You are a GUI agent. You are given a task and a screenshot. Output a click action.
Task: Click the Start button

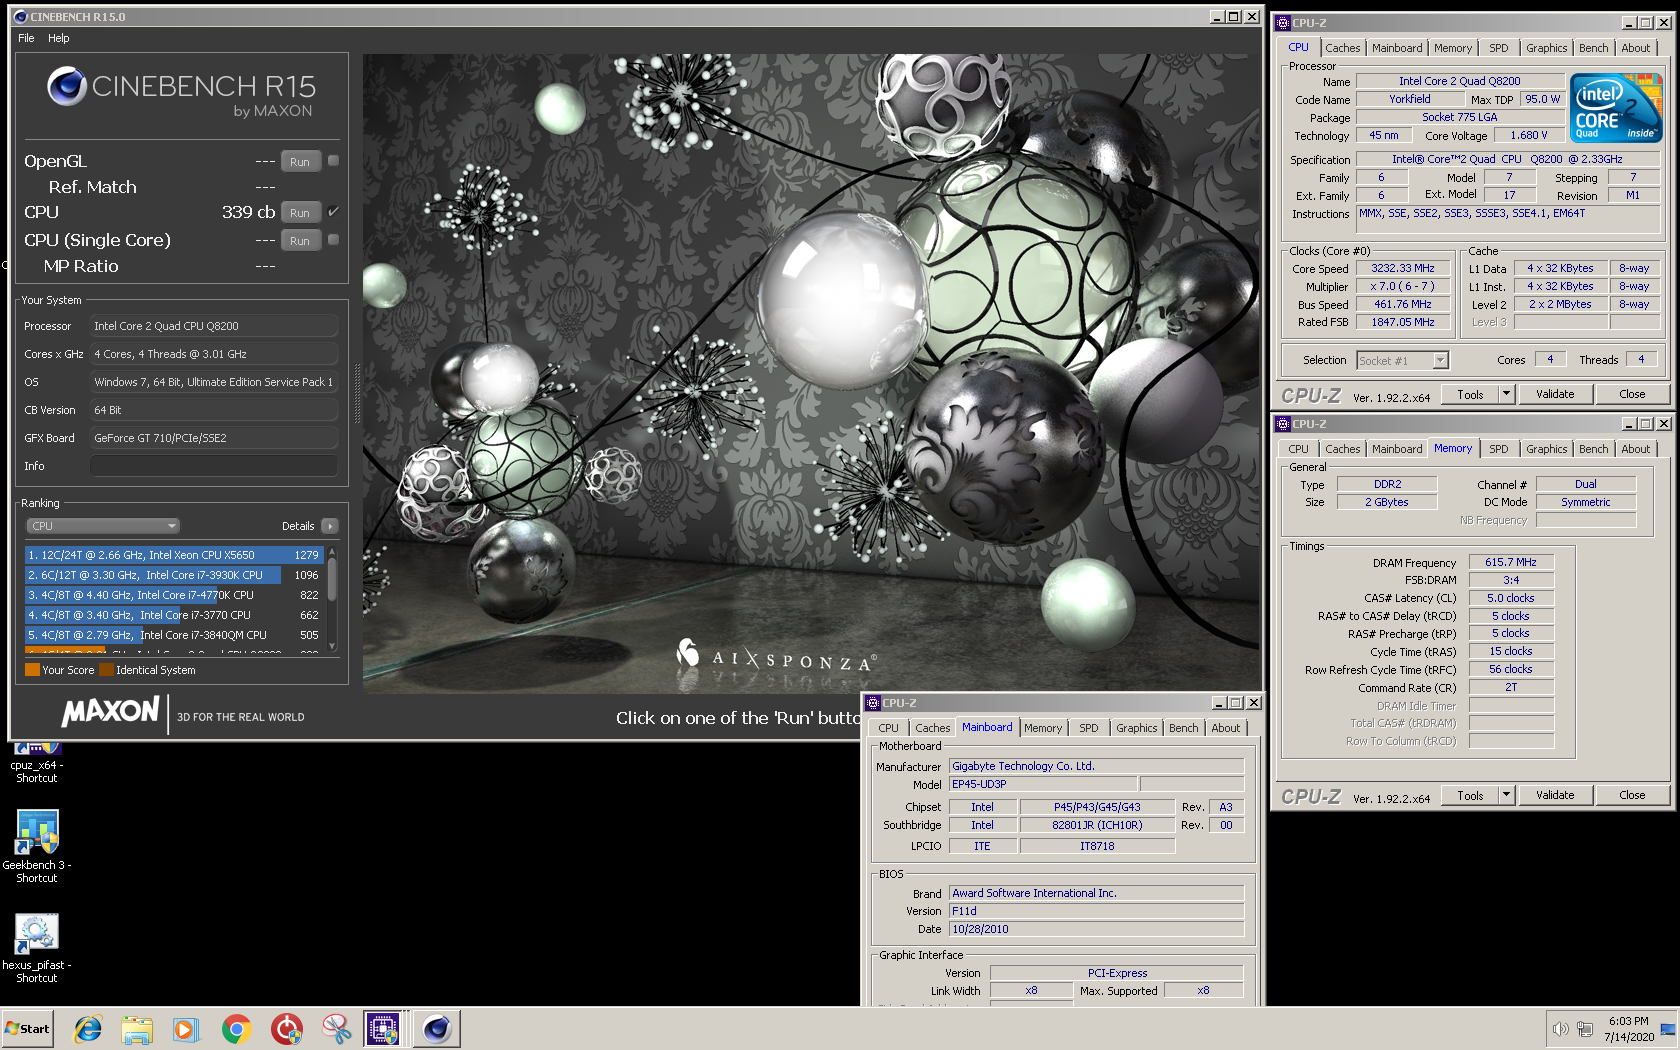(x=28, y=1029)
